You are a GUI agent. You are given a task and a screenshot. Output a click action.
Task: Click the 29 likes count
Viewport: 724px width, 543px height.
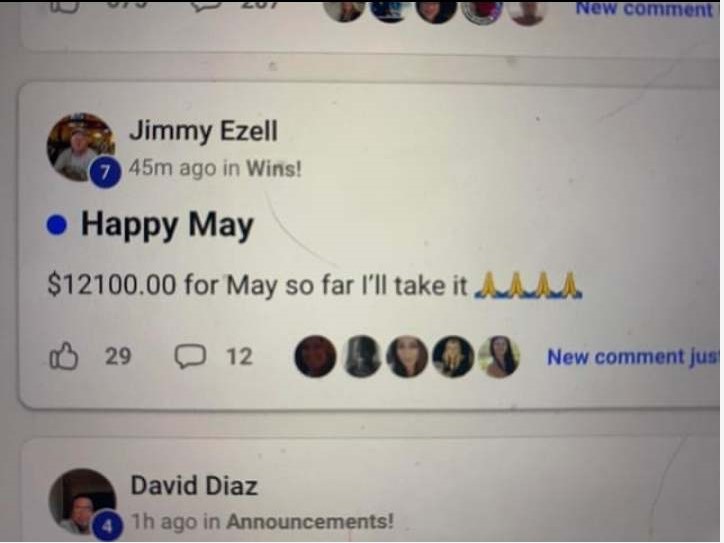(x=118, y=356)
